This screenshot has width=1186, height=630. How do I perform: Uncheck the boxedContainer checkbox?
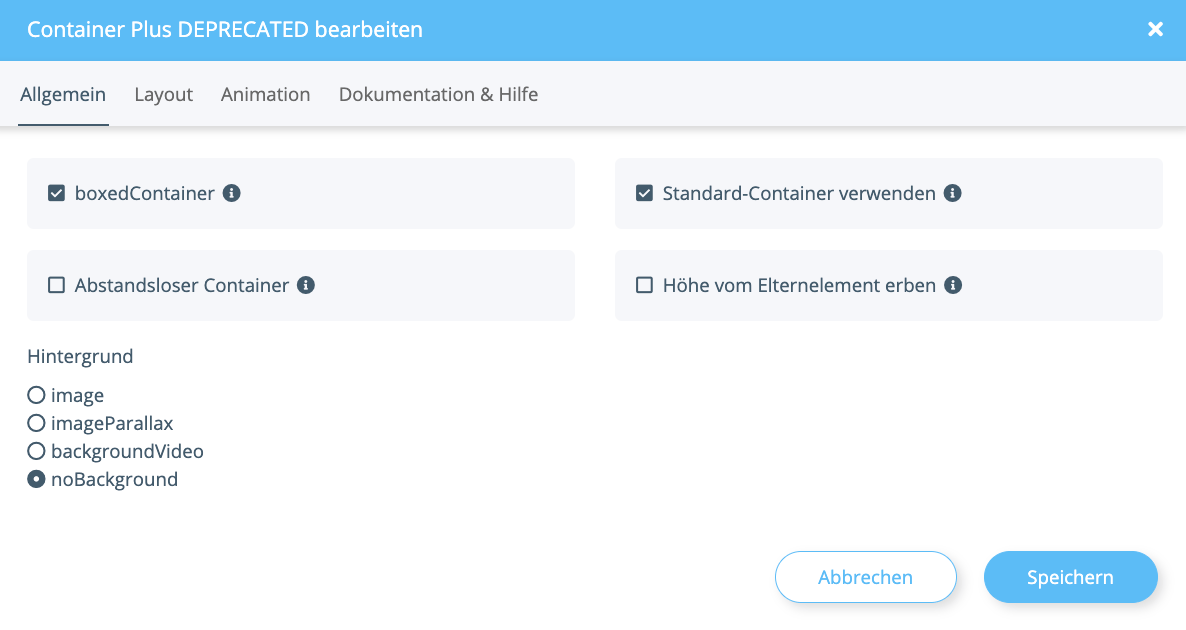[56, 194]
